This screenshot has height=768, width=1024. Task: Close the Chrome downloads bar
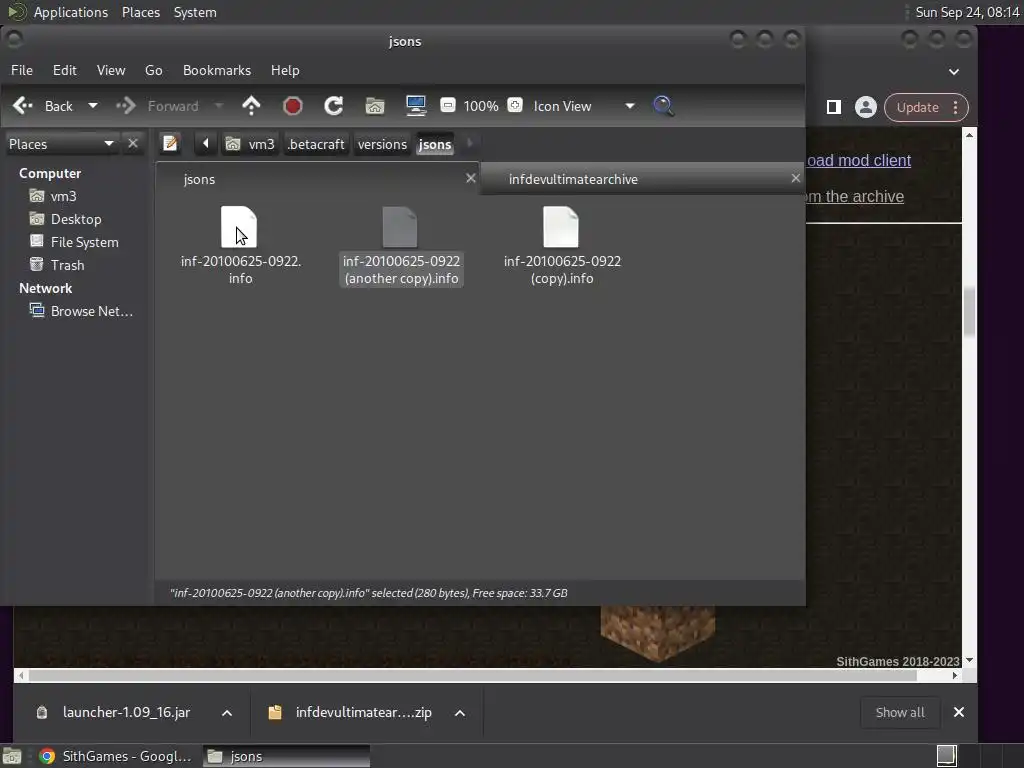coord(959,712)
